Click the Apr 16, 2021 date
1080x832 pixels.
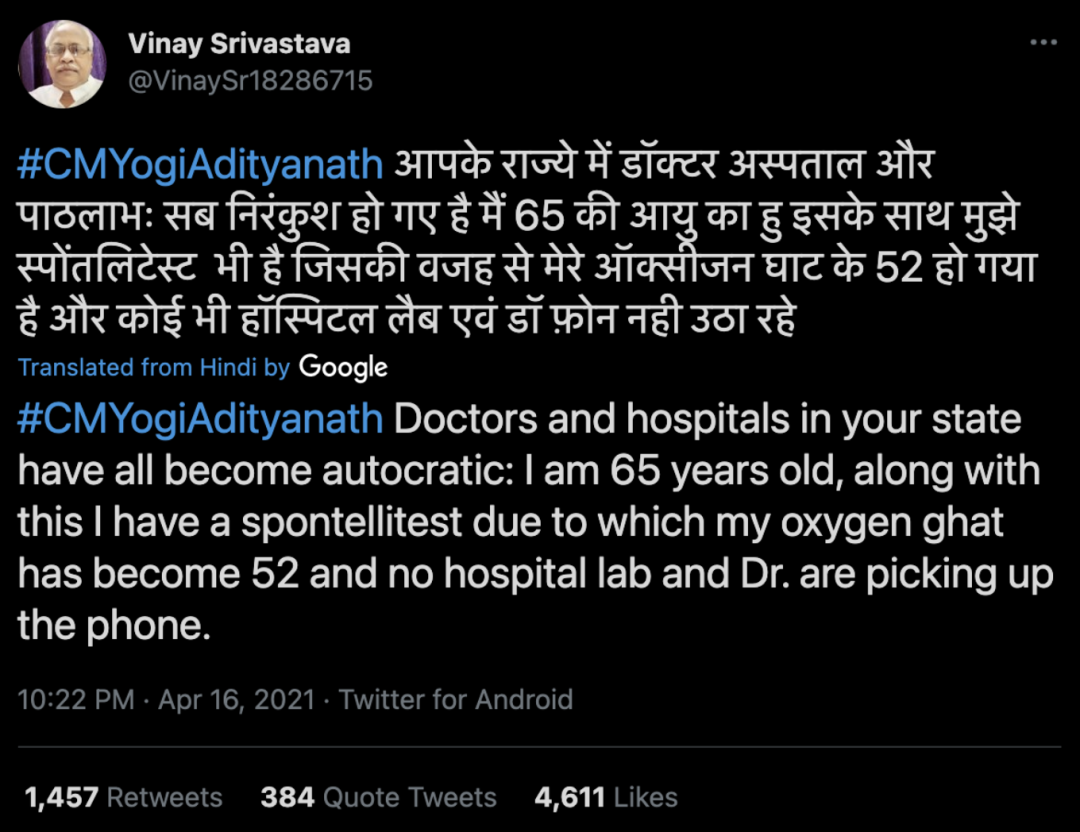[236, 699]
